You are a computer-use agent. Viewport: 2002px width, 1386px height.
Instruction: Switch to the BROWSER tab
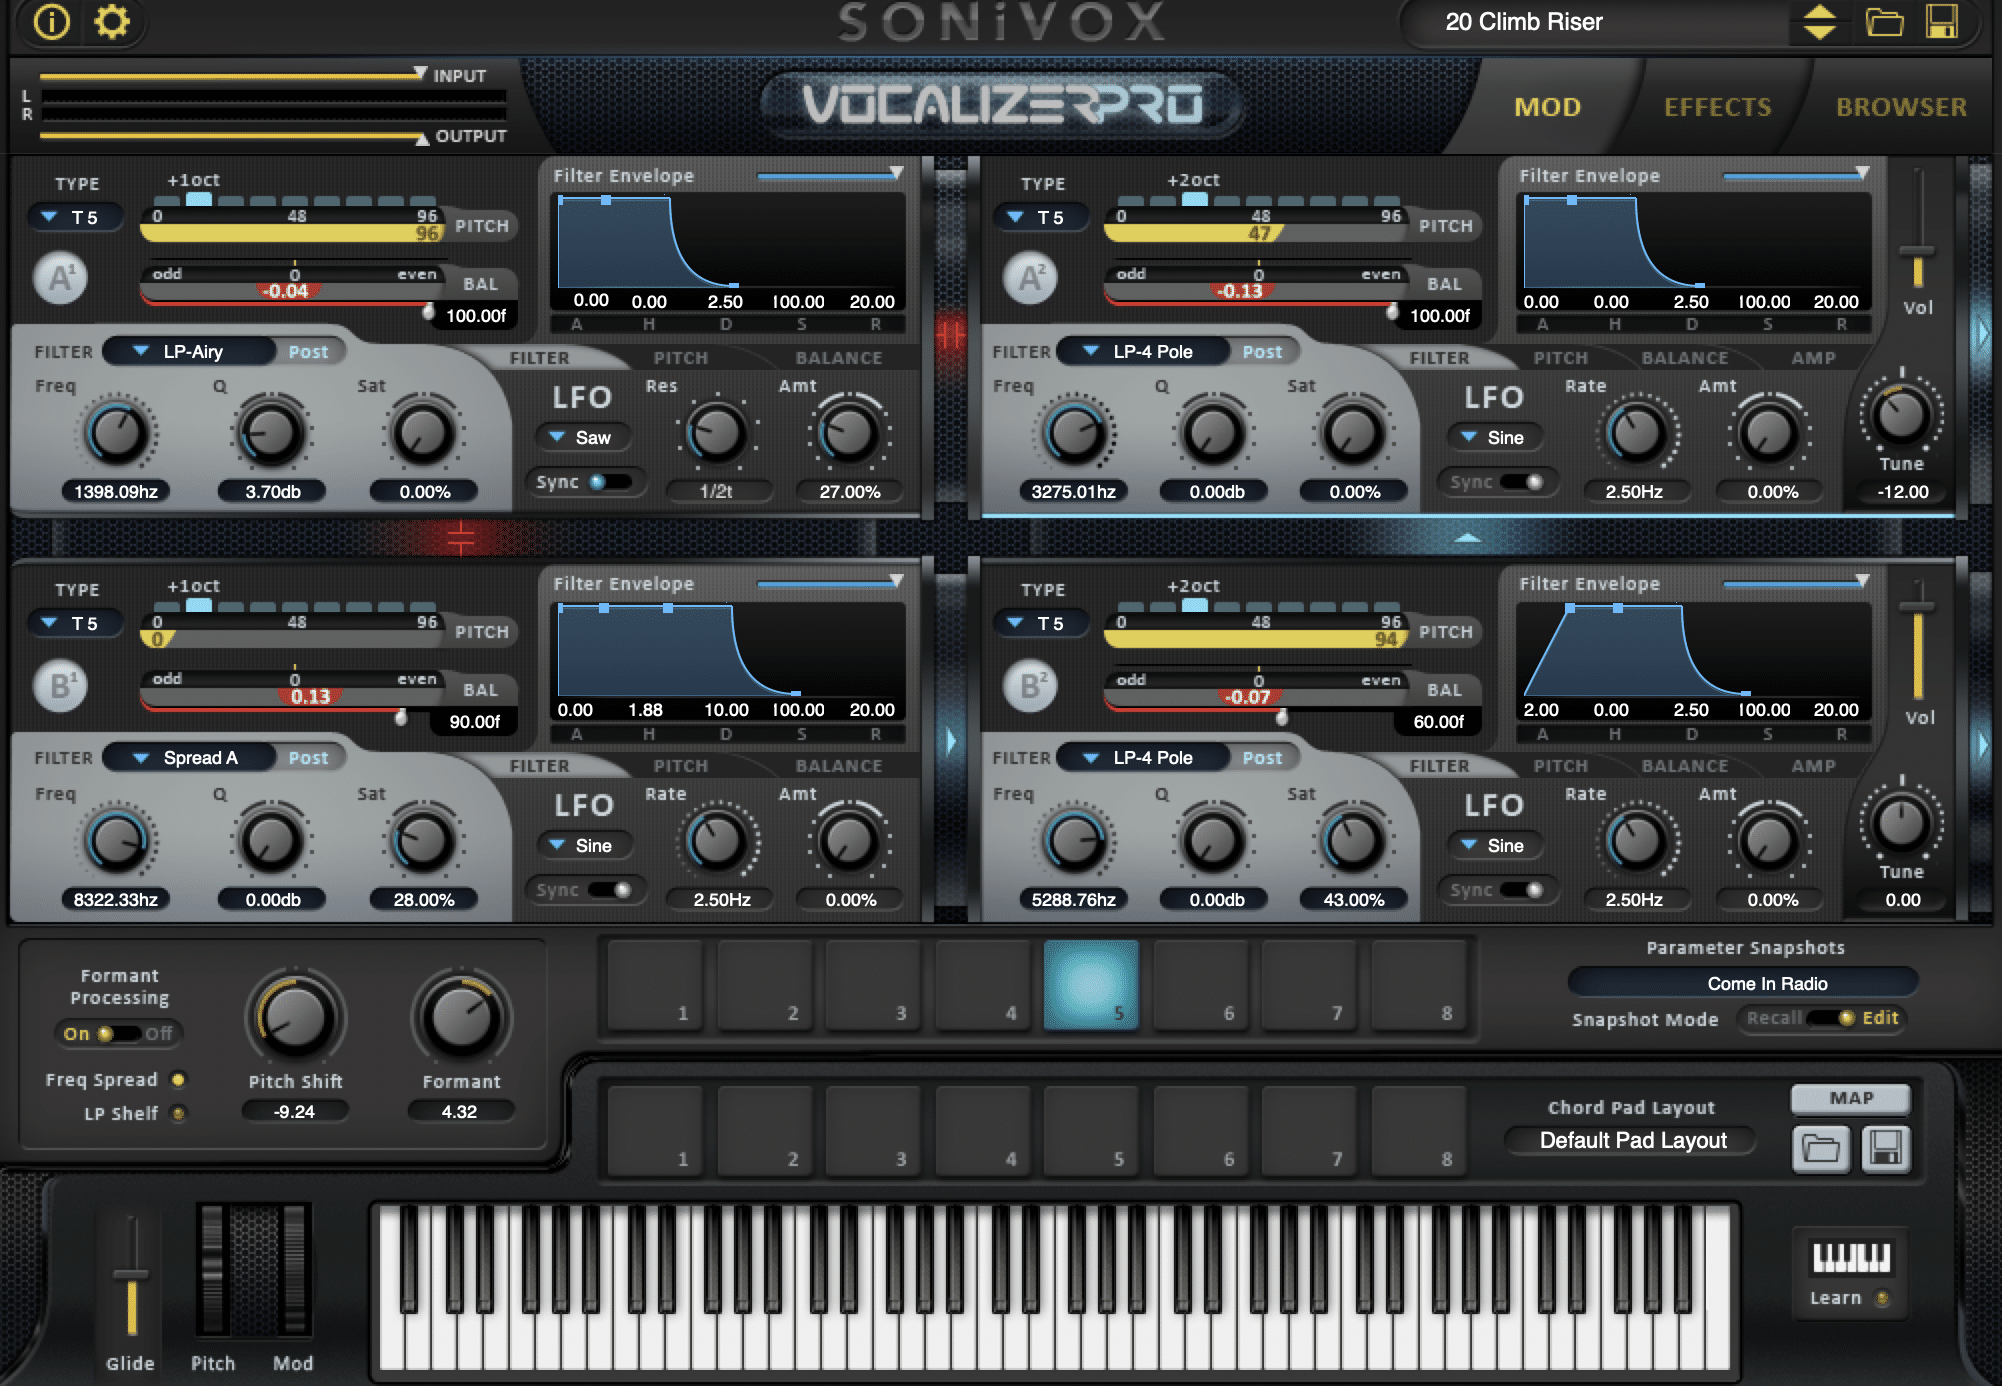tap(1901, 107)
